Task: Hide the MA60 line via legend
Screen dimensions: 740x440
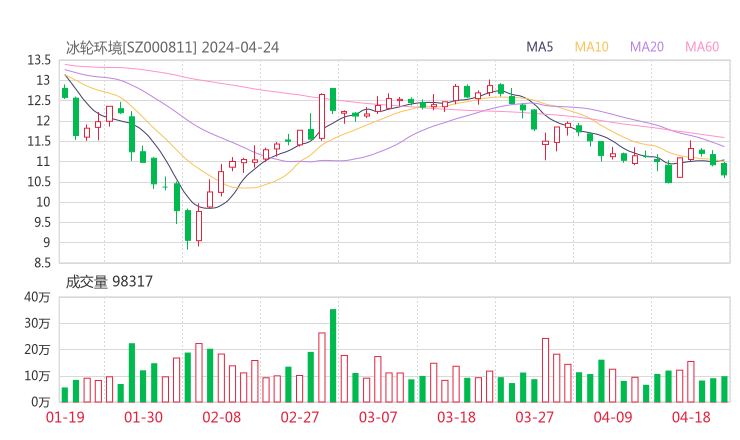Action: click(x=702, y=47)
